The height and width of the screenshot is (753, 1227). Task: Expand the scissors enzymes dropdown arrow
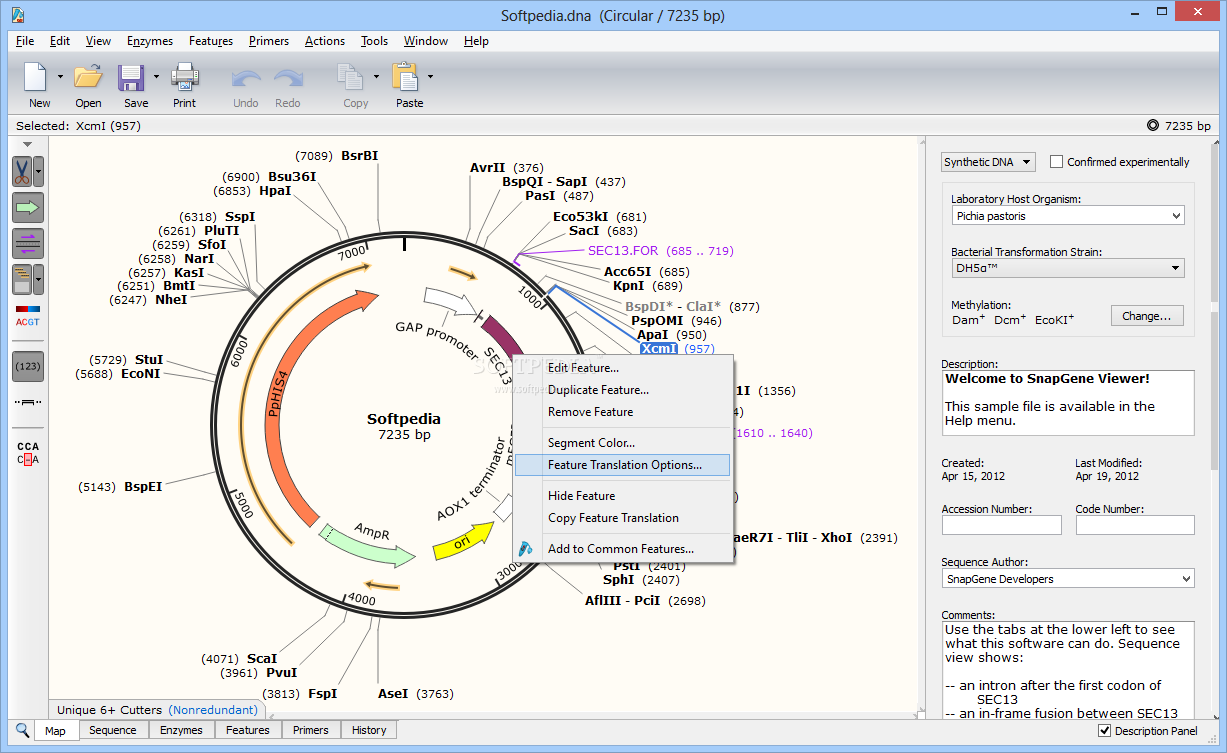39,171
